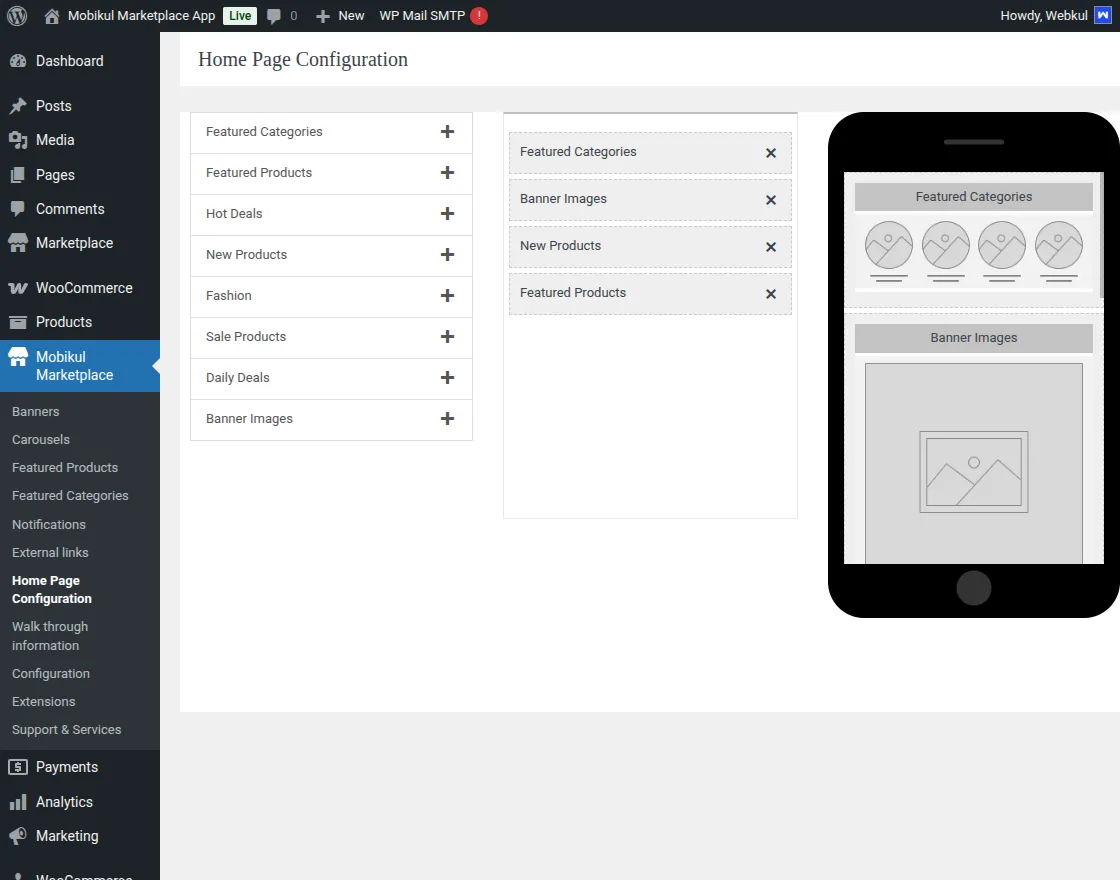Open the Carousels settings link
The image size is (1120, 880).
40,439
